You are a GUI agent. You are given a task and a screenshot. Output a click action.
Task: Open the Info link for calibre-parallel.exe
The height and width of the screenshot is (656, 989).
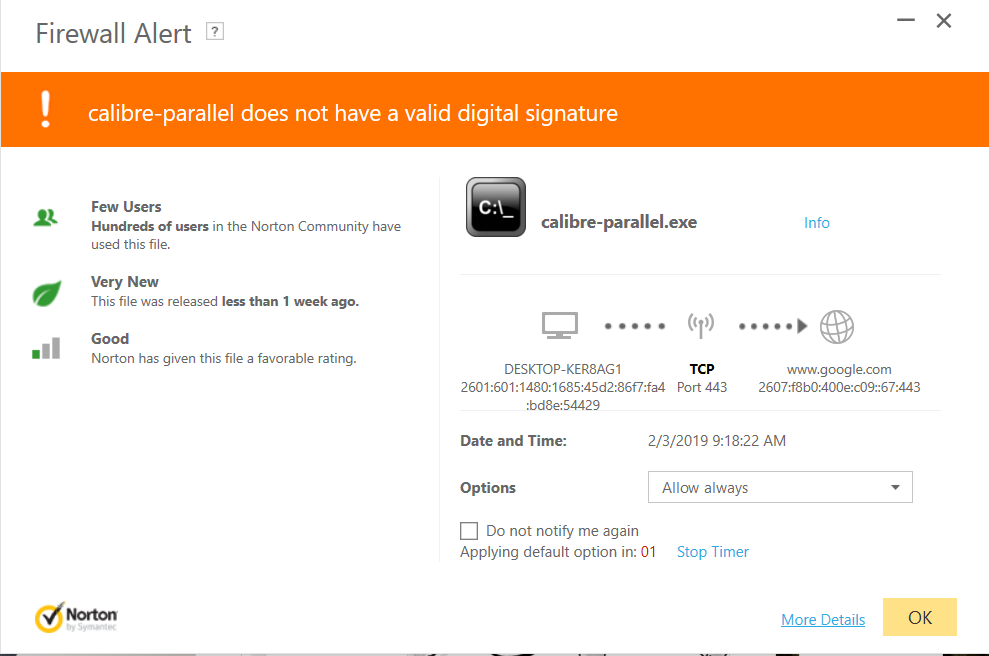pos(817,223)
